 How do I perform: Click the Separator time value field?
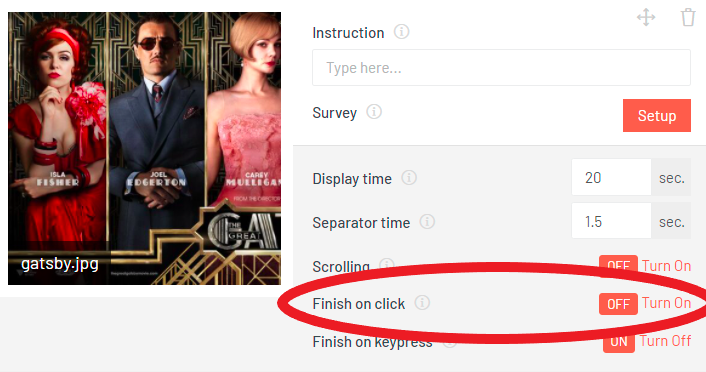pyautogui.click(x=611, y=221)
